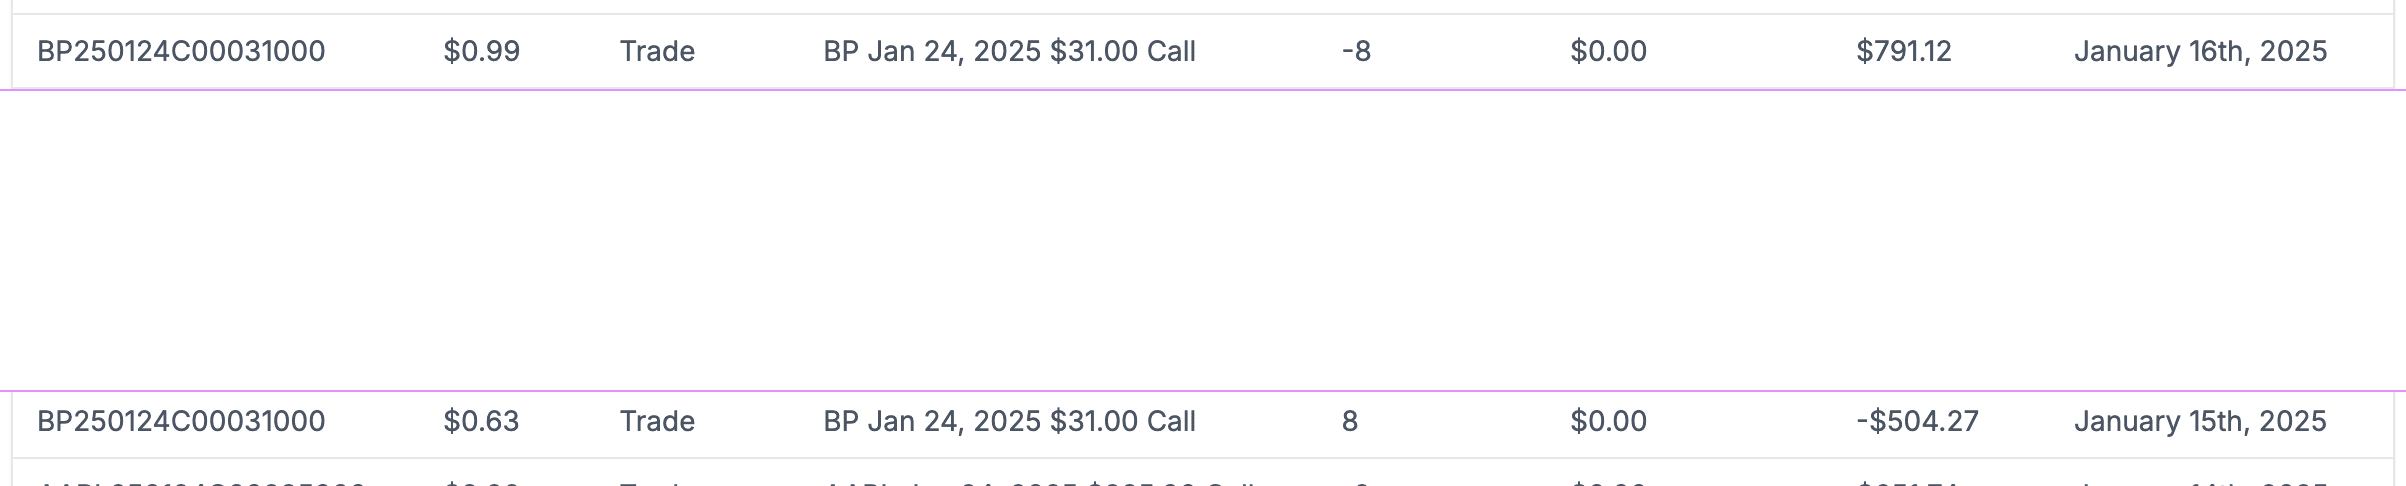Screen dimensions: 2406x486
Task: Click the BP250124C00031000 symbol in the January 16th row
Action: click(181, 51)
